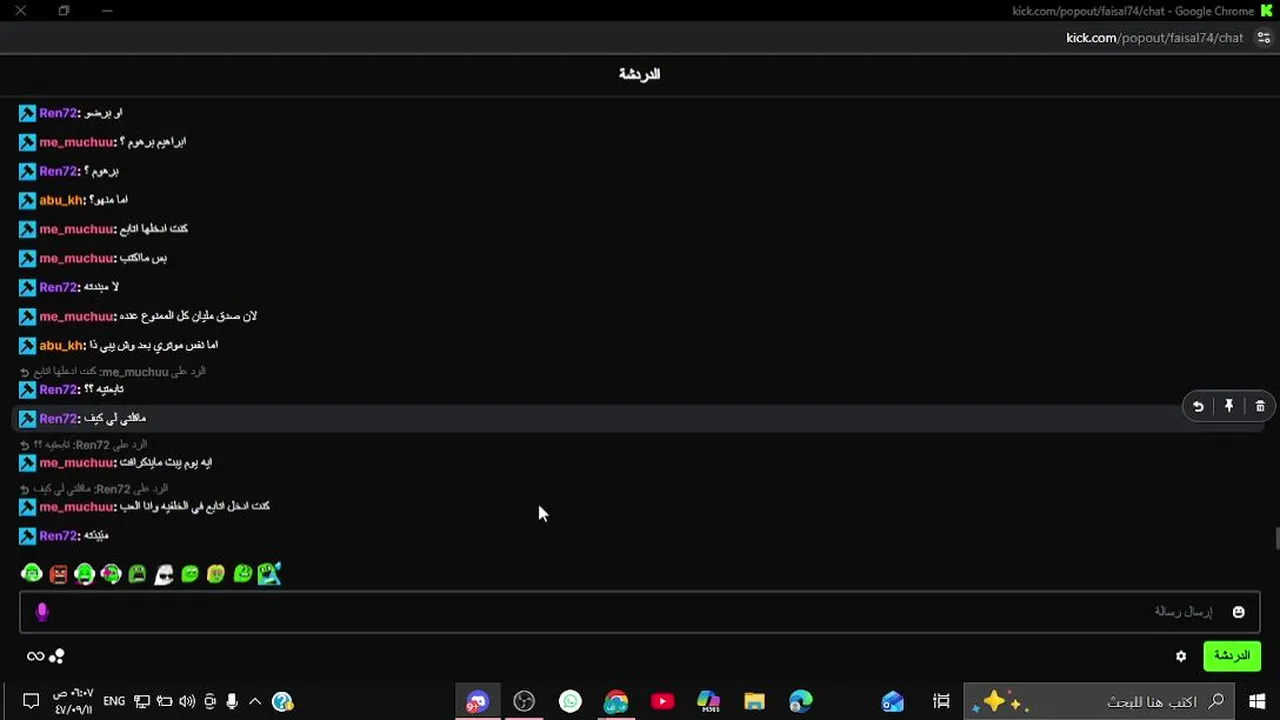Click moderator badge on highlighted Ren72 message
The image size is (1280, 720).
tap(28, 418)
